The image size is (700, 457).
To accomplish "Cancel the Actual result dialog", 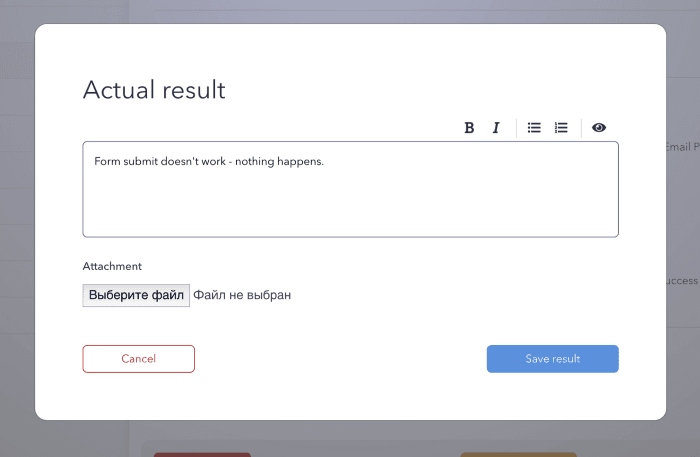I will click(x=138, y=359).
